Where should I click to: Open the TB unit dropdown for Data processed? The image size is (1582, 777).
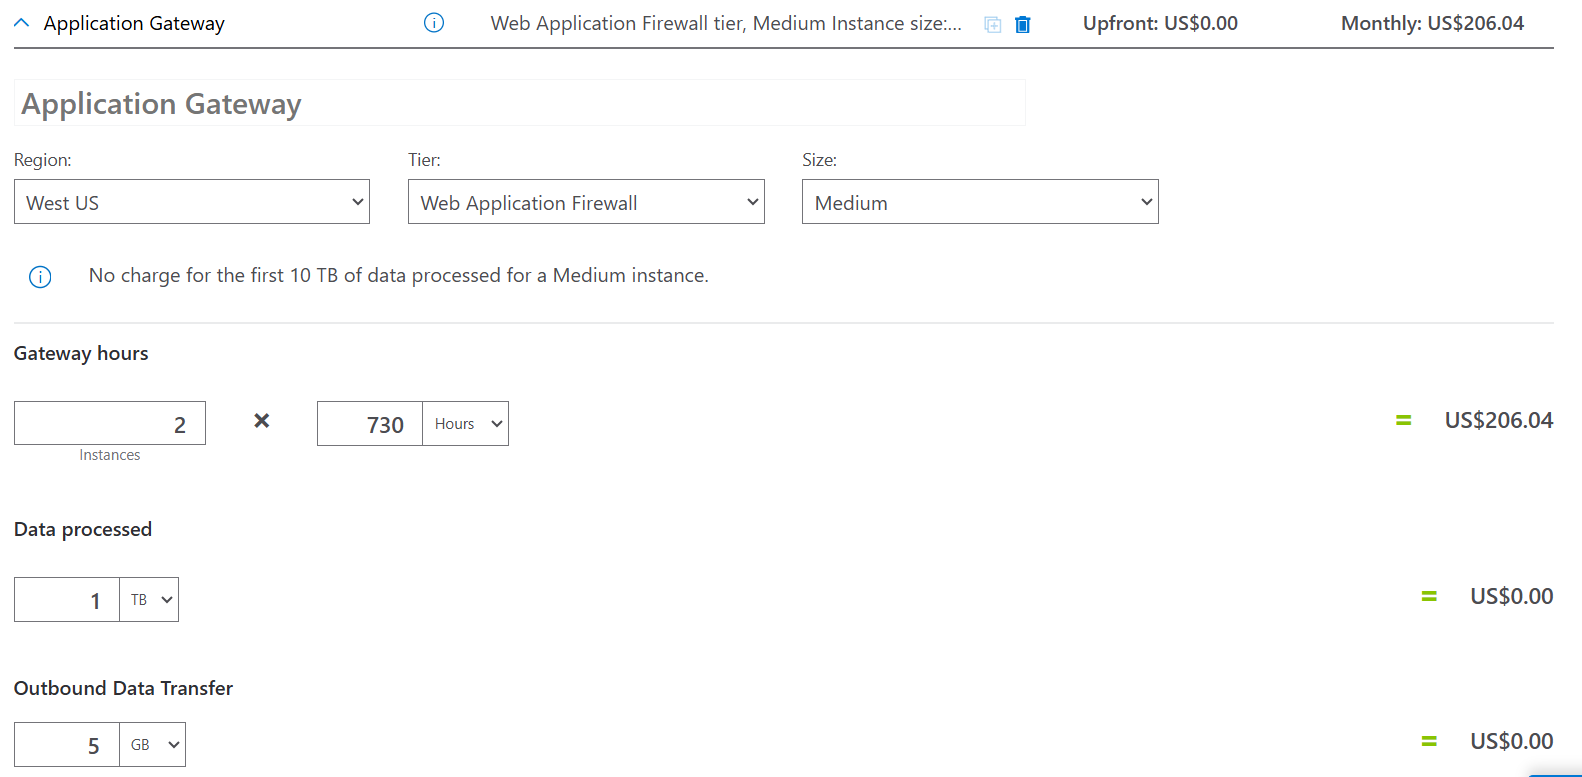click(x=149, y=600)
